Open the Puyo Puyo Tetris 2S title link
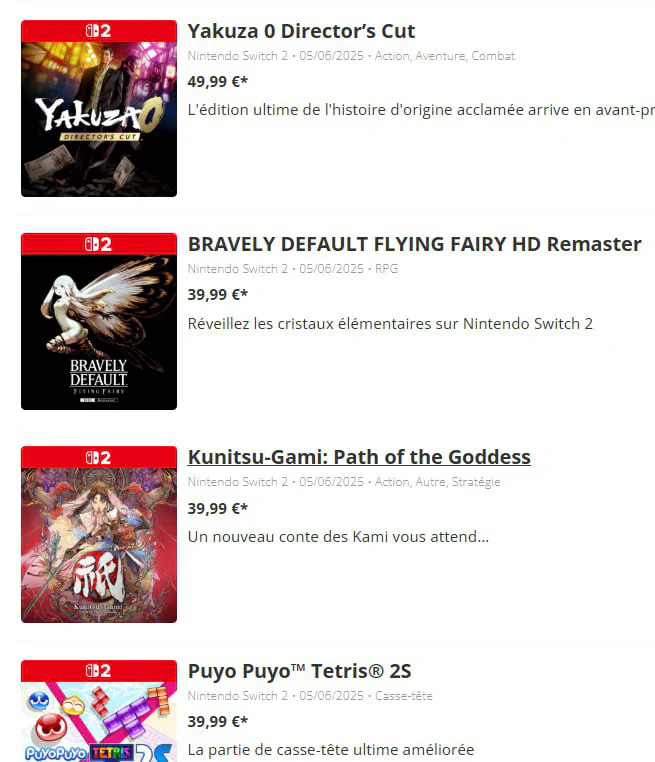Viewport: 655px width, 762px height. [299, 671]
